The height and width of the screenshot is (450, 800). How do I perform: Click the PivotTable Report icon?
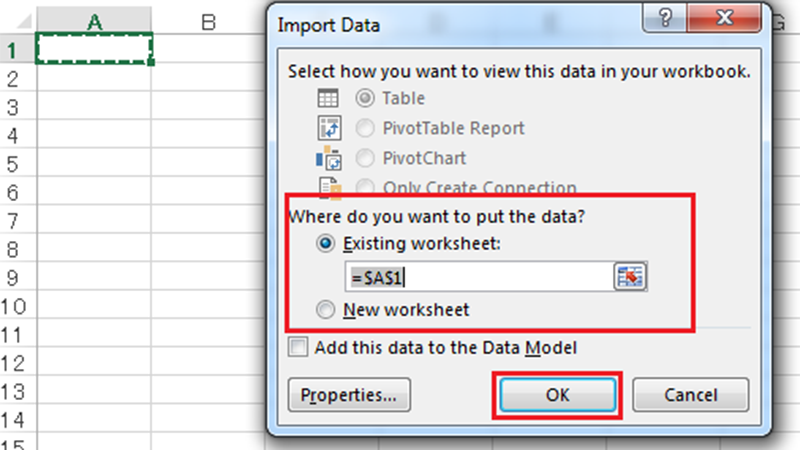click(x=329, y=128)
